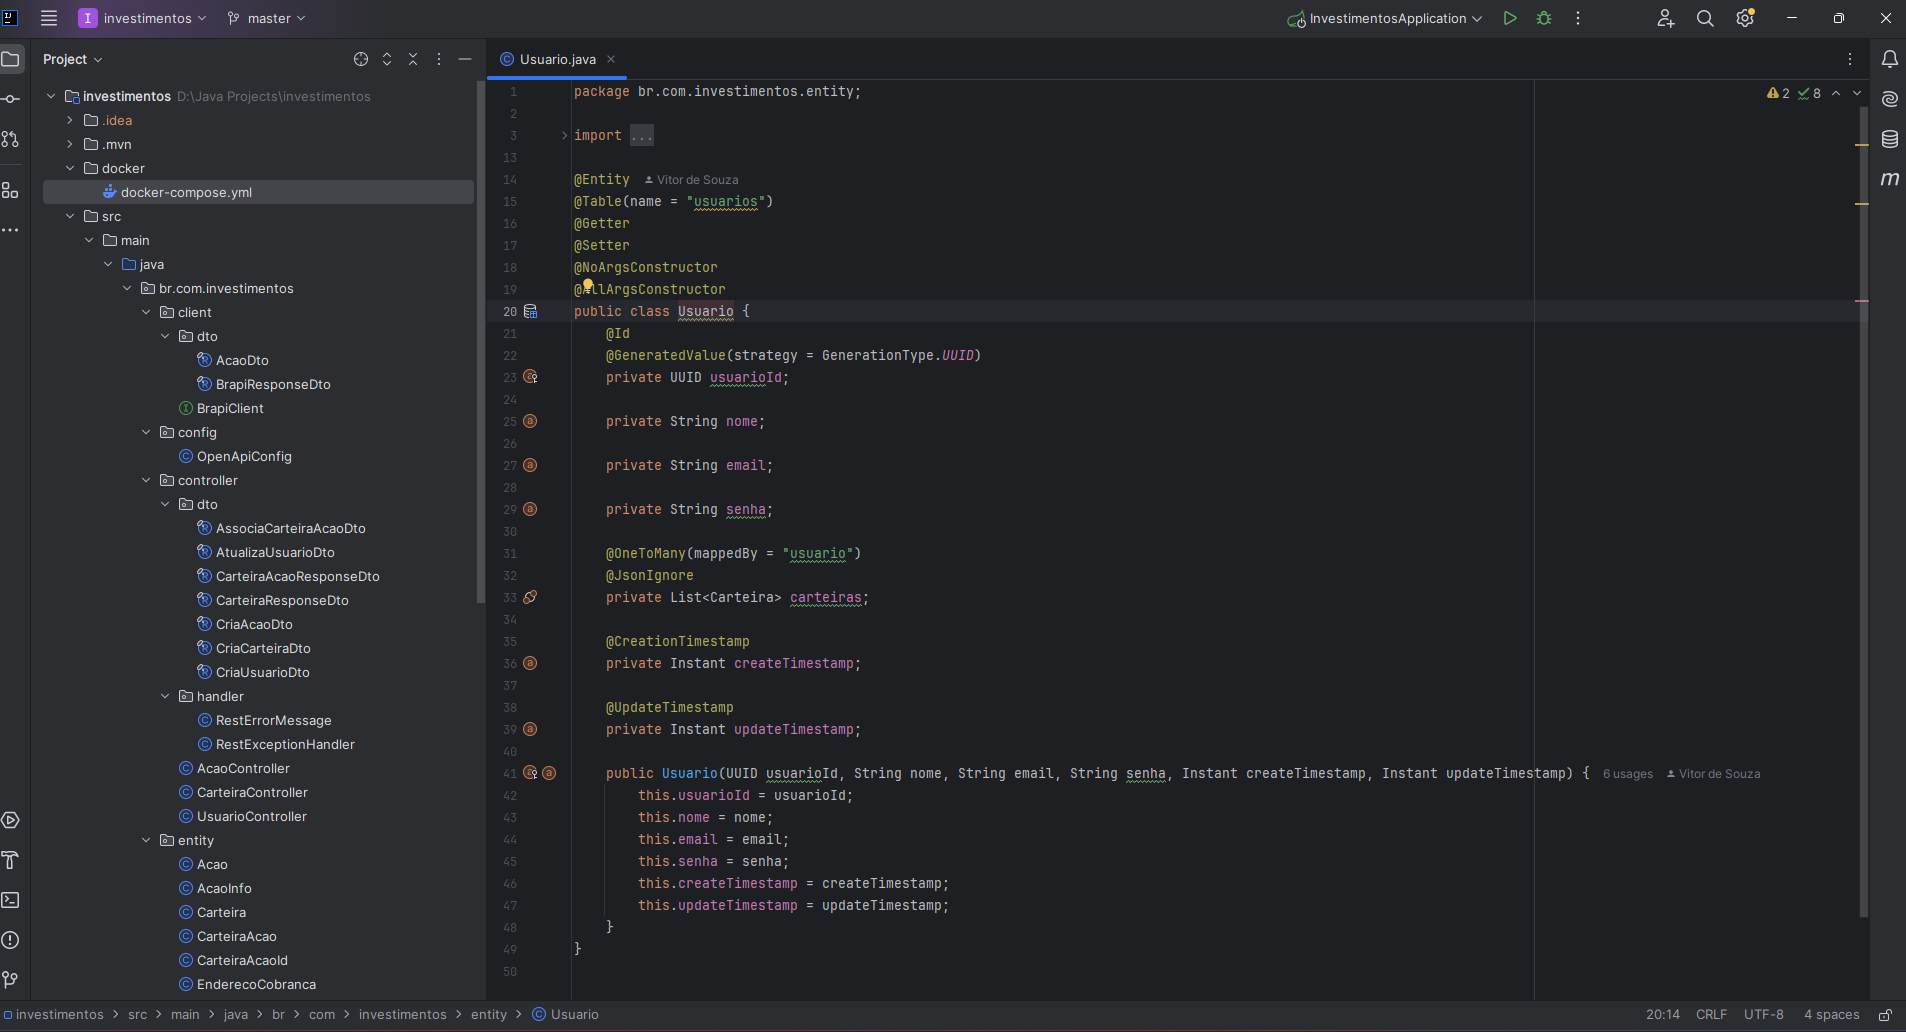Expand the .idea folder
The height and width of the screenshot is (1032, 1906).
click(70, 120)
